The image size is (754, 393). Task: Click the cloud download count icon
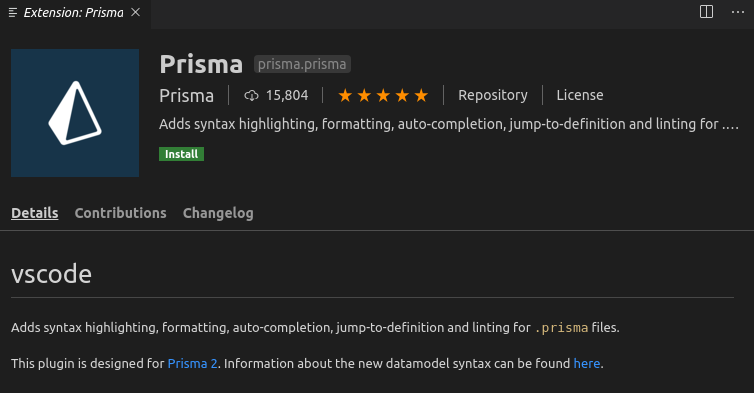coord(251,95)
